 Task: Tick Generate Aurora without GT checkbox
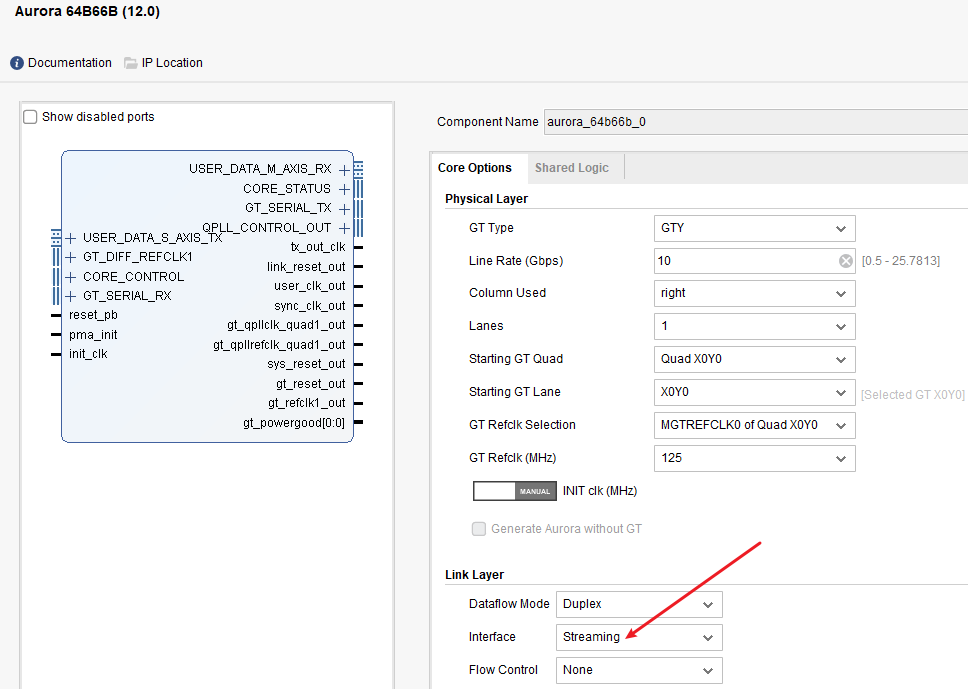478,528
